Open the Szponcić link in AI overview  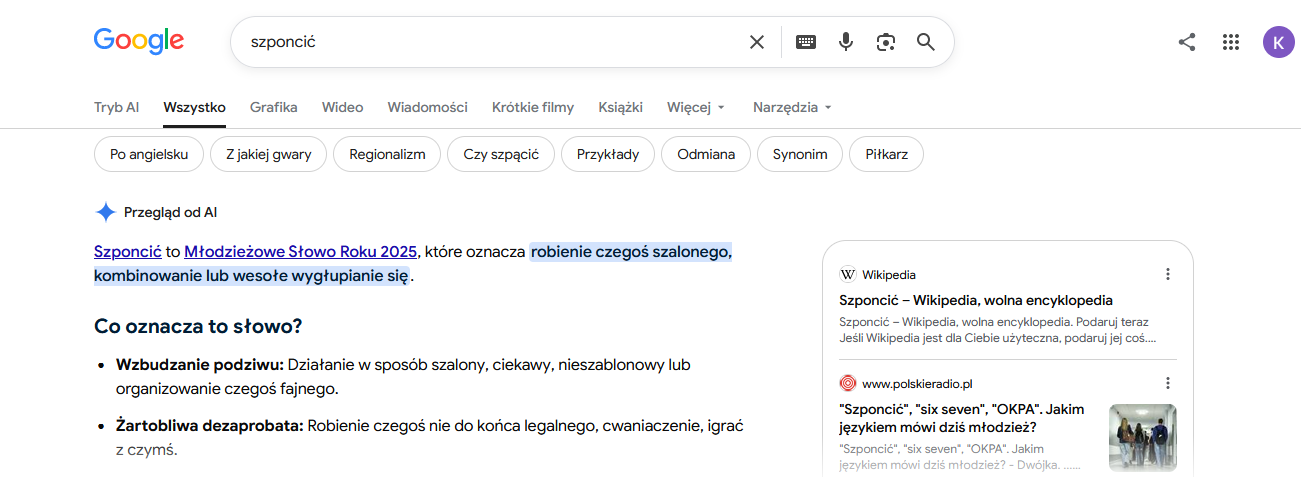click(x=128, y=252)
